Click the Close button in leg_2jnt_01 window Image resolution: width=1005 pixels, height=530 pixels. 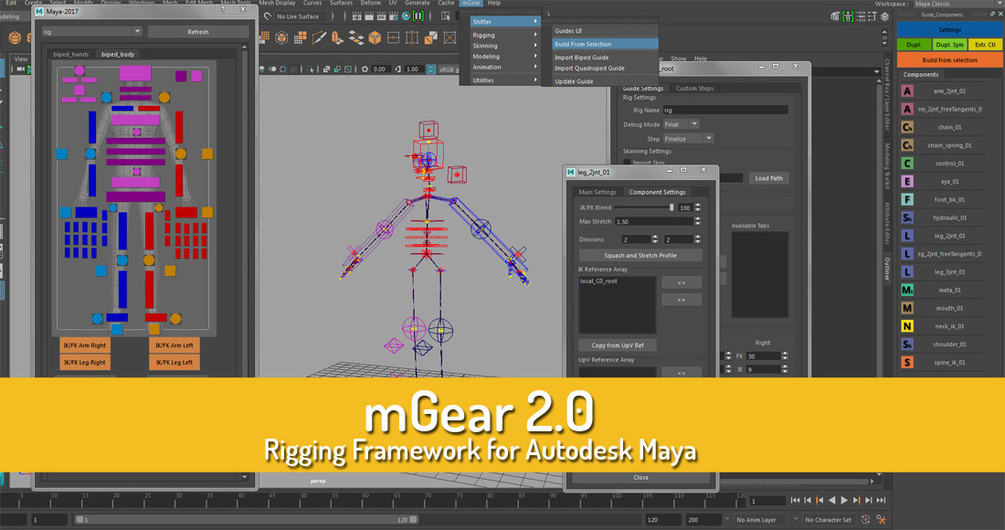(x=640, y=477)
